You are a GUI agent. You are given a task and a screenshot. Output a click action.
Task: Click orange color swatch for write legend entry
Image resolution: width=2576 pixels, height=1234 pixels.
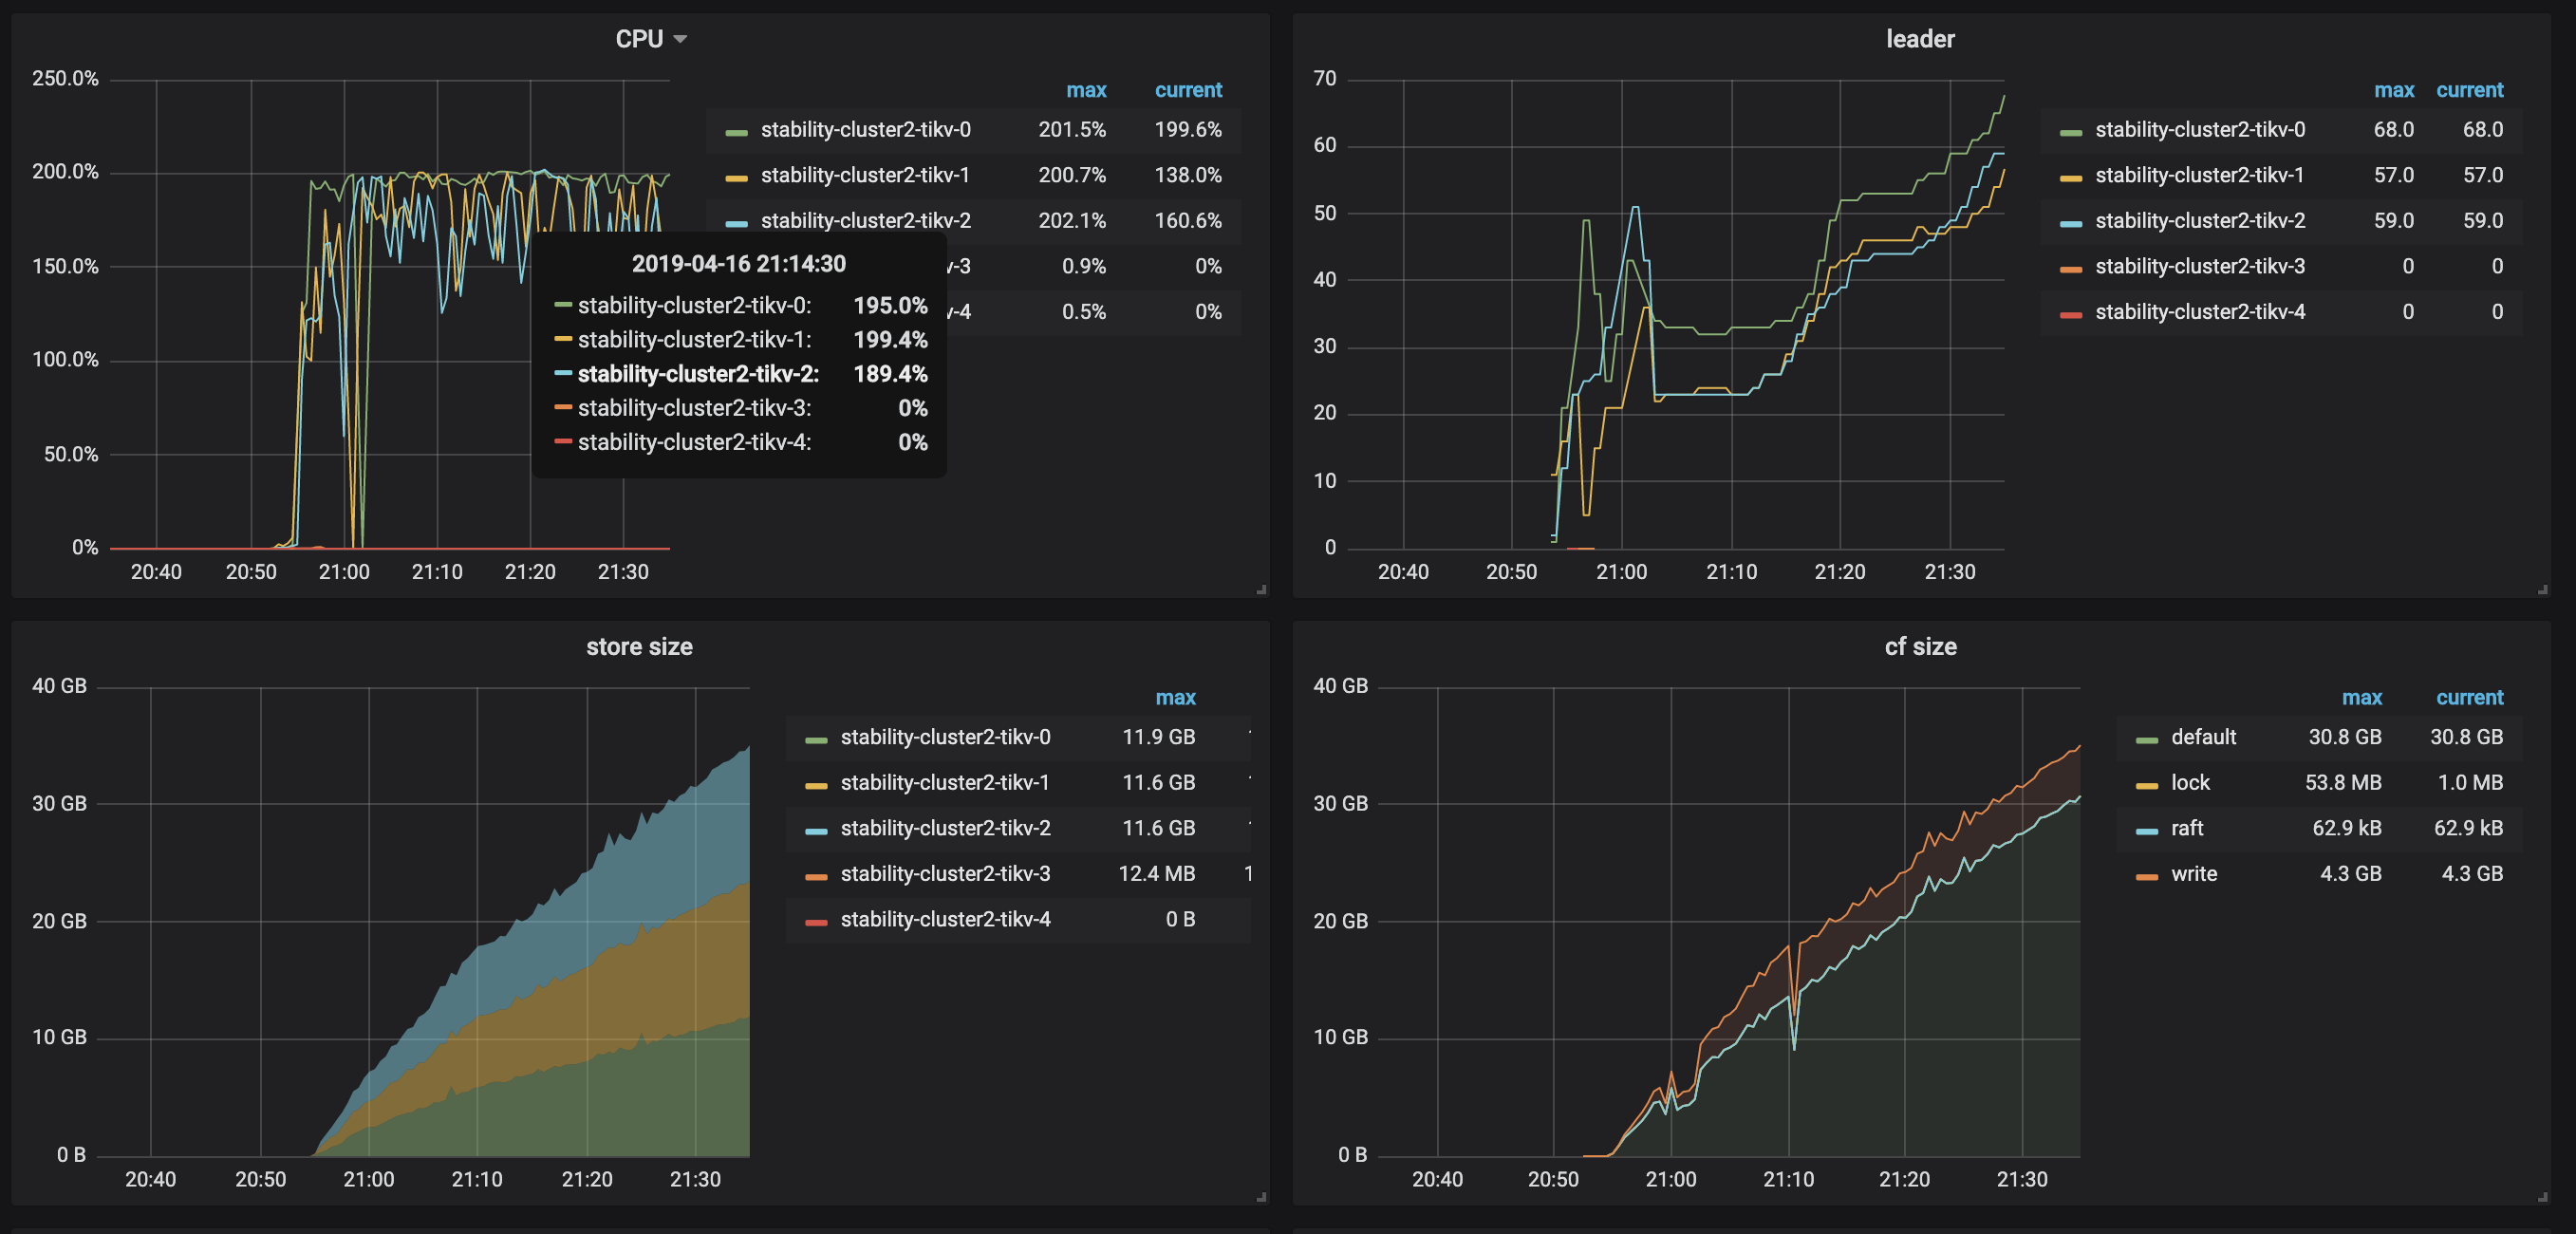coord(2146,876)
